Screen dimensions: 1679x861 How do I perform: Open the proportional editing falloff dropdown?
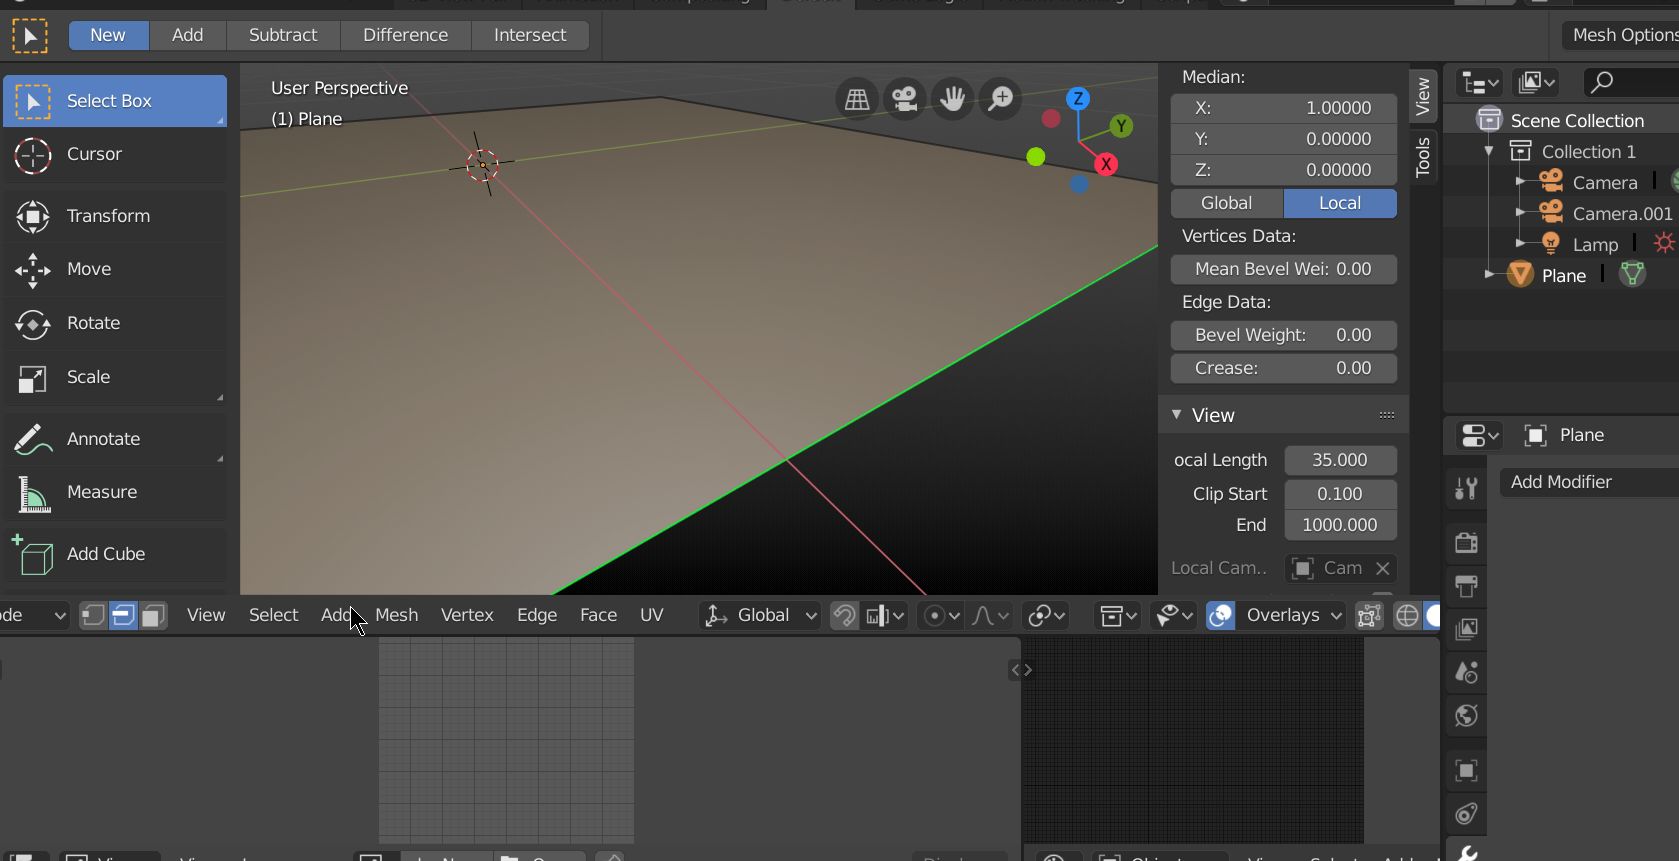(990, 615)
